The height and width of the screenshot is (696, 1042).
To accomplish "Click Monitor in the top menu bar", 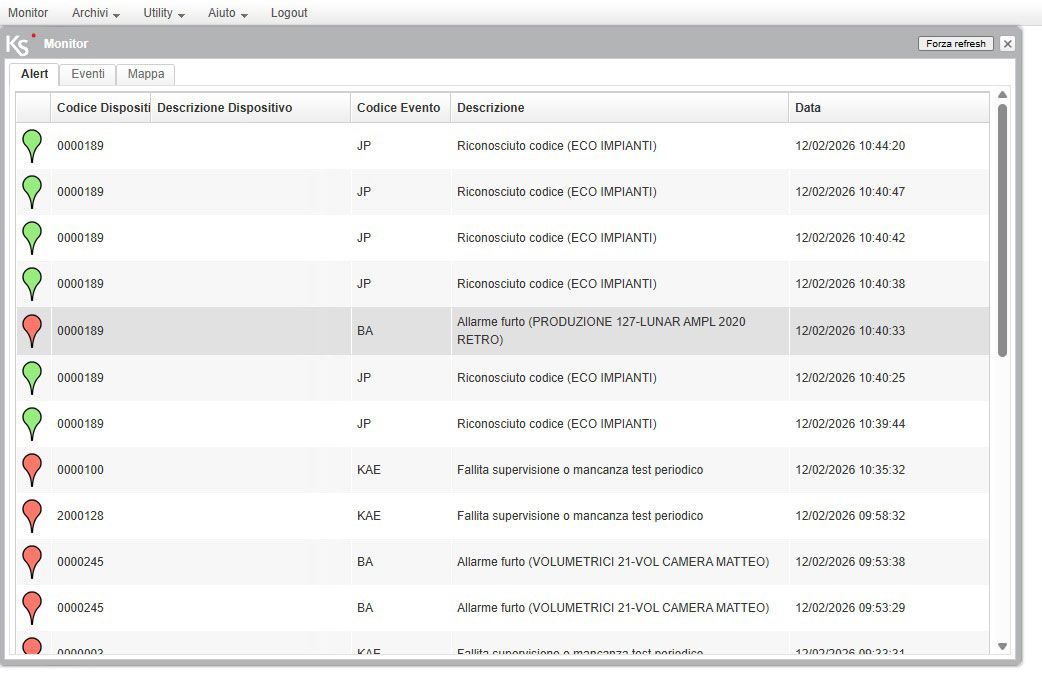I will 28,13.
